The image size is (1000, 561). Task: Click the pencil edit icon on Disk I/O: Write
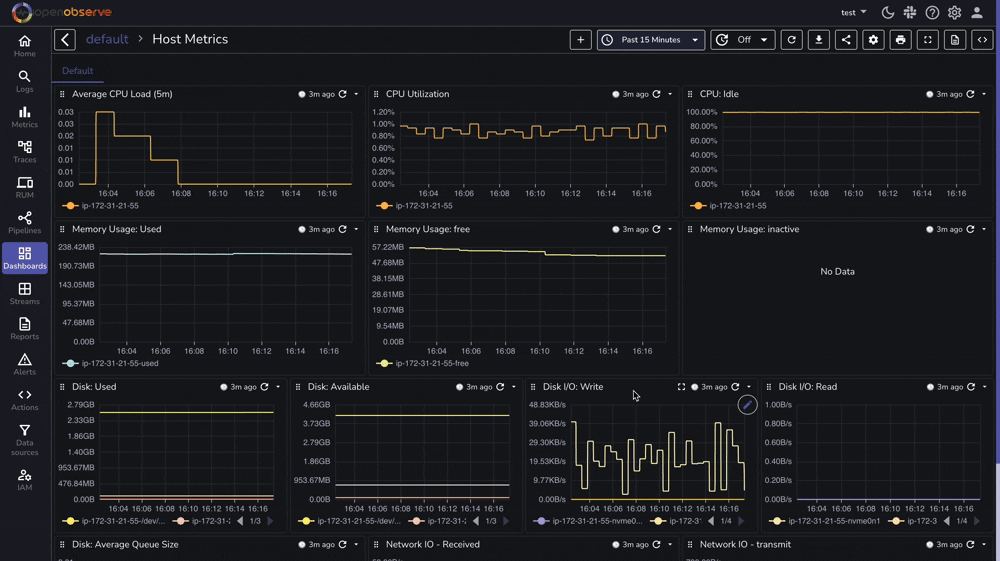pos(747,405)
